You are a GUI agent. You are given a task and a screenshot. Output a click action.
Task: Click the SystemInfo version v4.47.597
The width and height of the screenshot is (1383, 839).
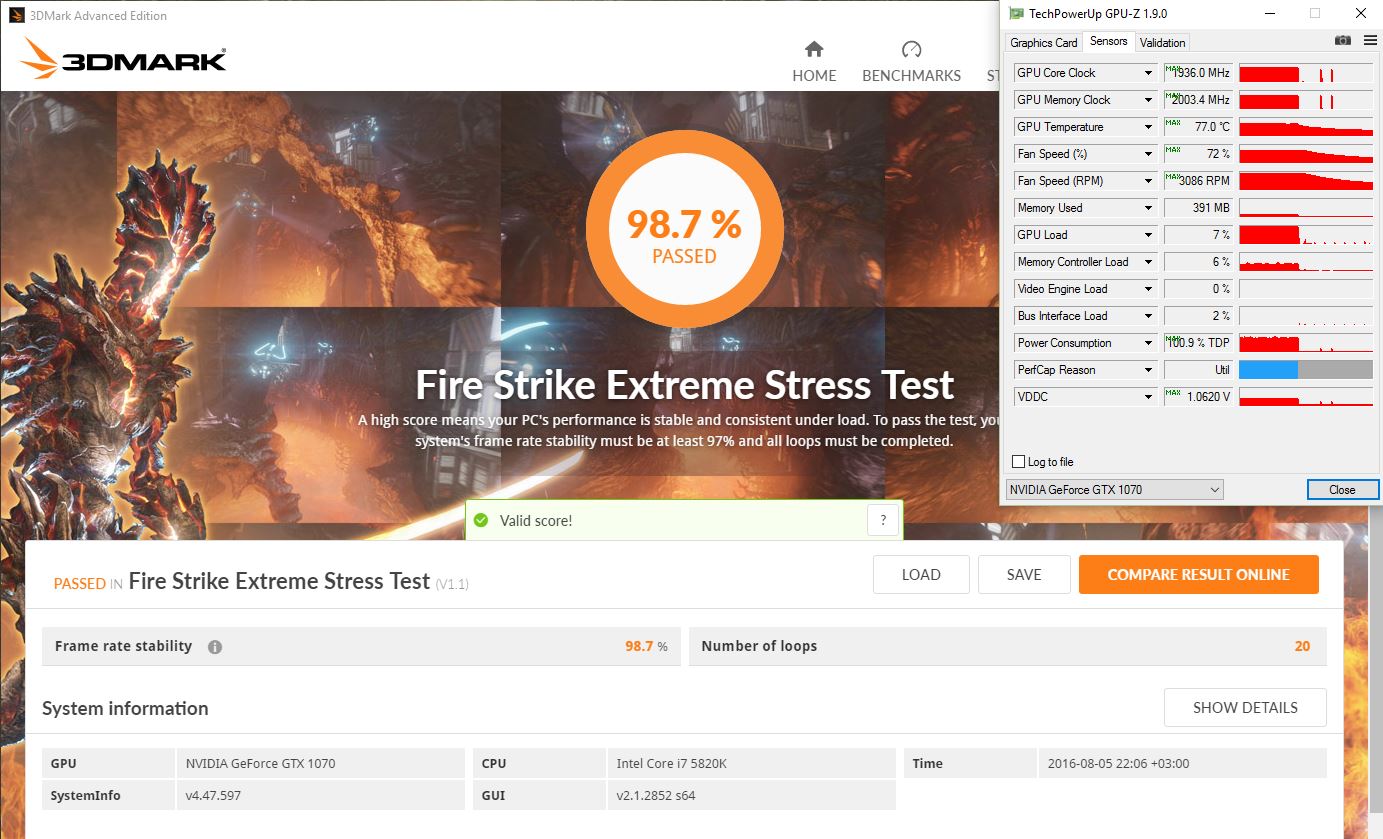(x=213, y=796)
